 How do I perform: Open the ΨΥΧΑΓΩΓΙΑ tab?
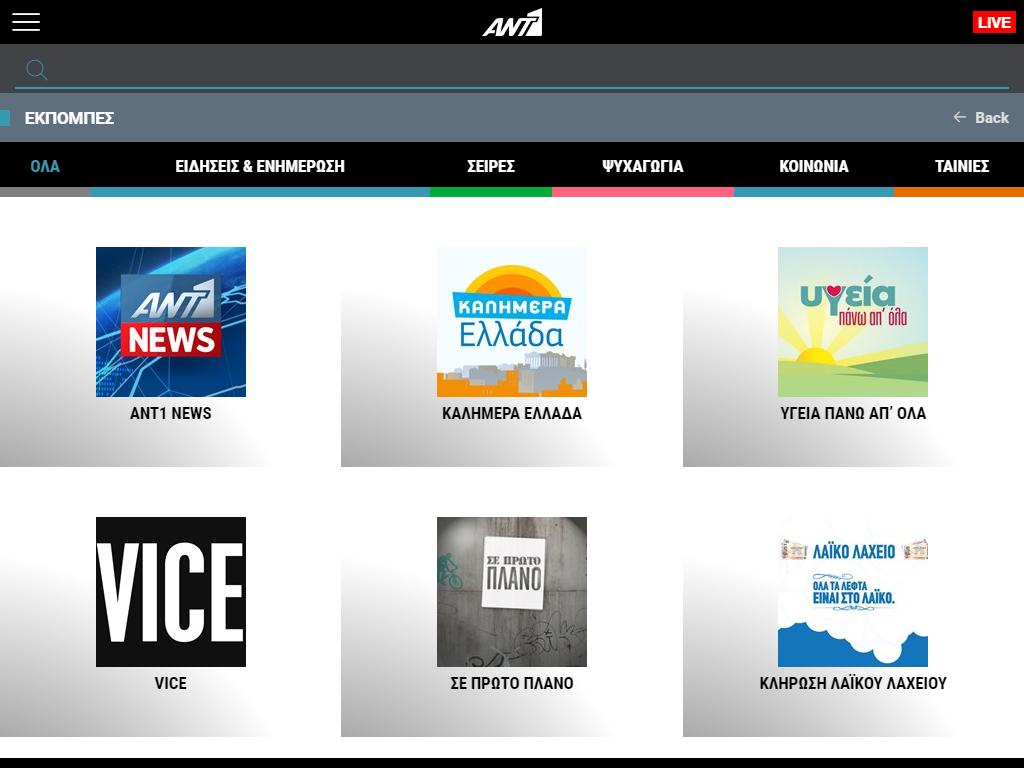643,166
